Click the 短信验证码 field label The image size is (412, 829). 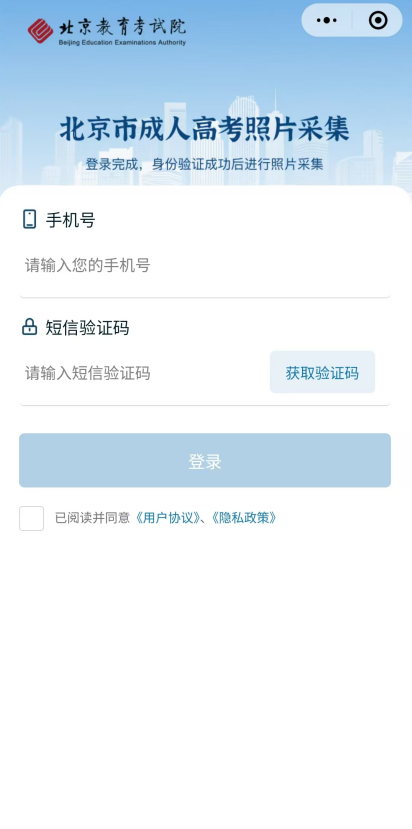coord(87,328)
